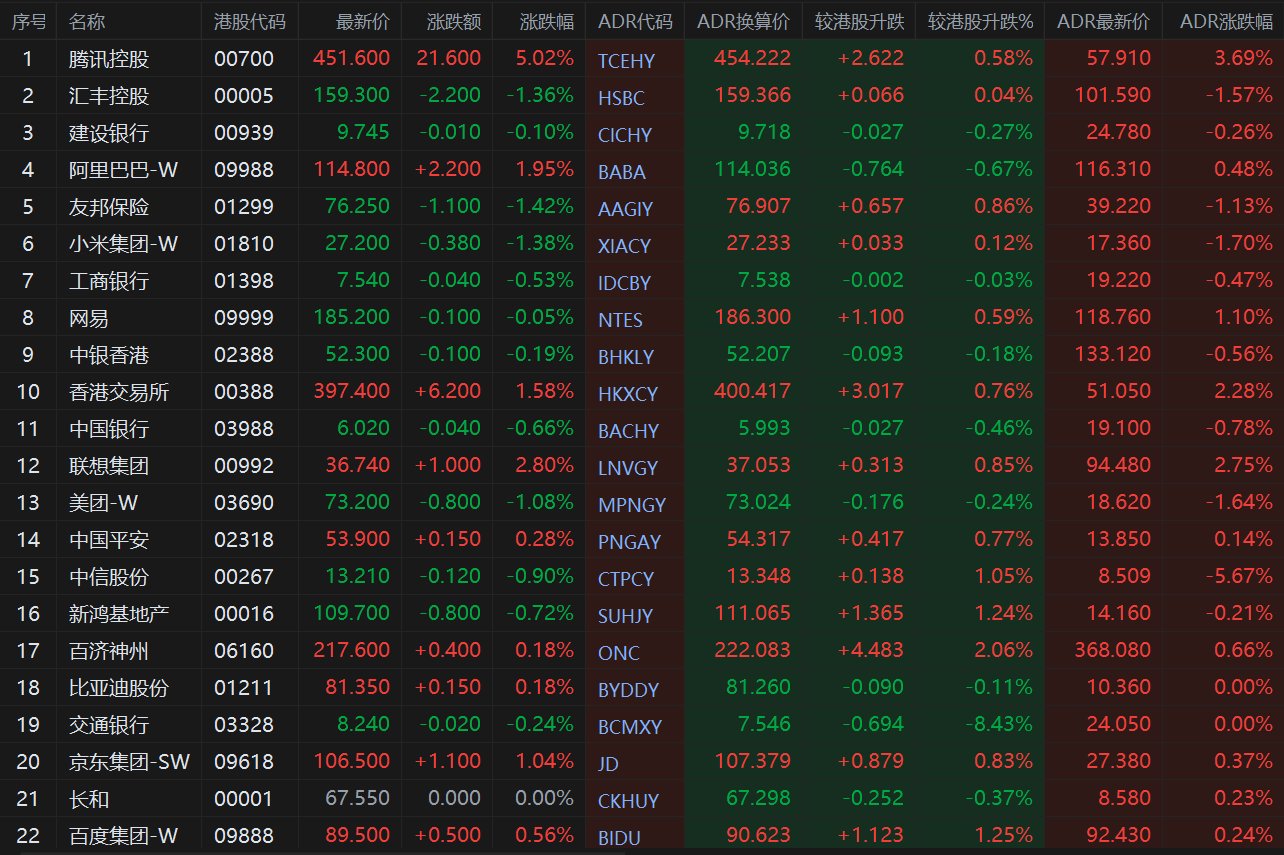Click the ADR ticker ONC
This screenshot has height=855, width=1284.
[619, 653]
